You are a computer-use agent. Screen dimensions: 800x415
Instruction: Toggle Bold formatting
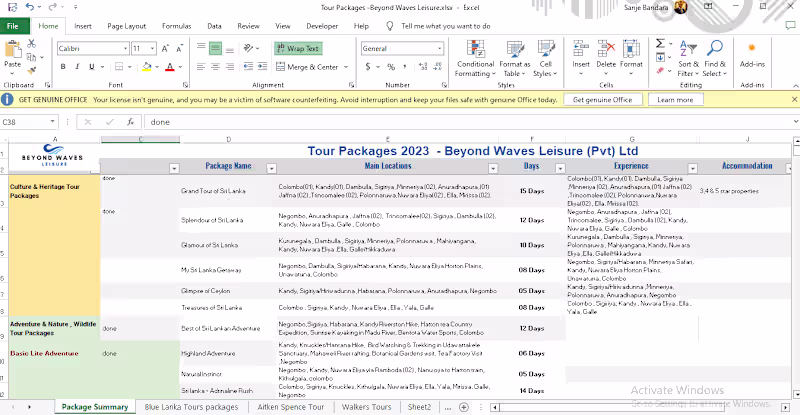63,67
